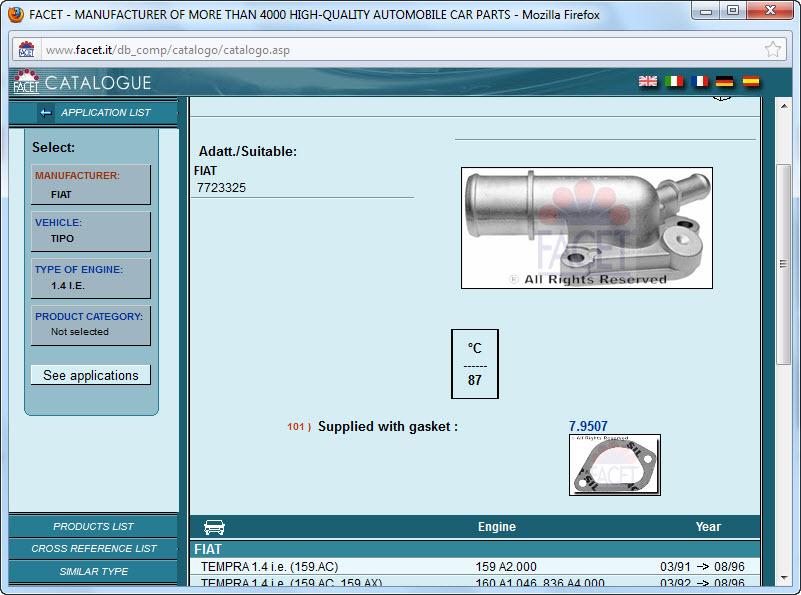Click the car icon in table header
Screen dimensions: 801x595
click(x=214, y=527)
